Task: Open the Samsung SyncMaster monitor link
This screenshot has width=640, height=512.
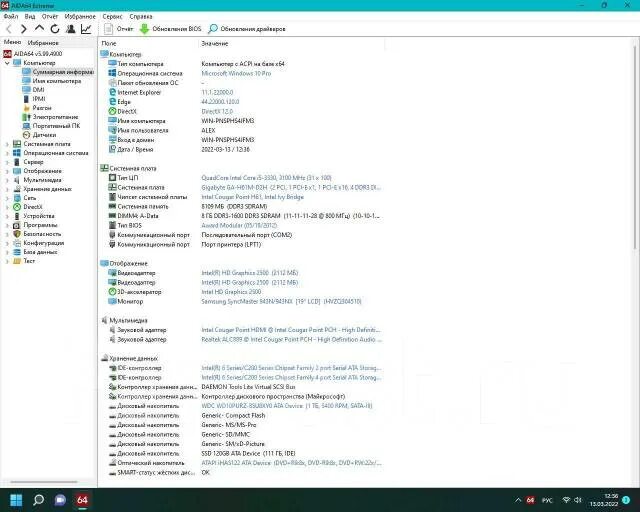Action: 281,302
